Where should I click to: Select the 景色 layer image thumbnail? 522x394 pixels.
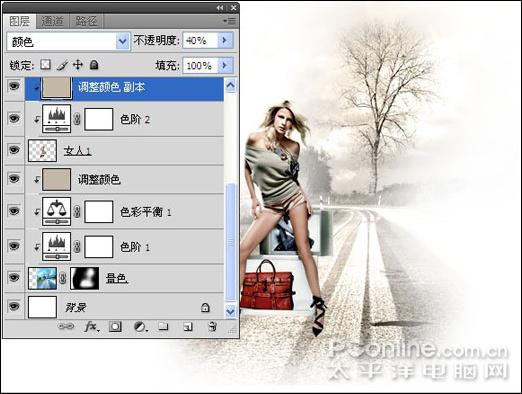(42, 278)
